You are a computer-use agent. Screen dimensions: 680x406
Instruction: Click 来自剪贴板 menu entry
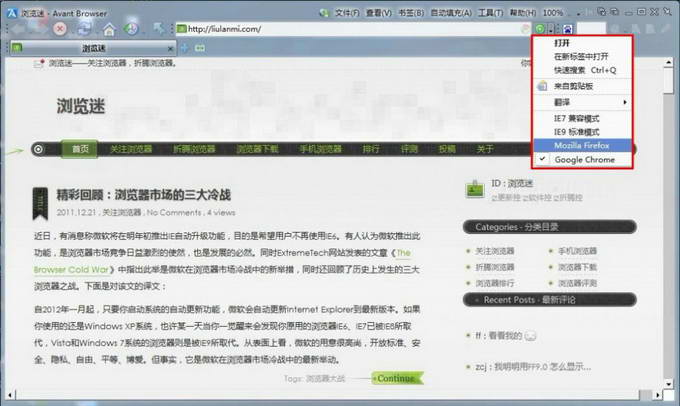coord(582,86)
